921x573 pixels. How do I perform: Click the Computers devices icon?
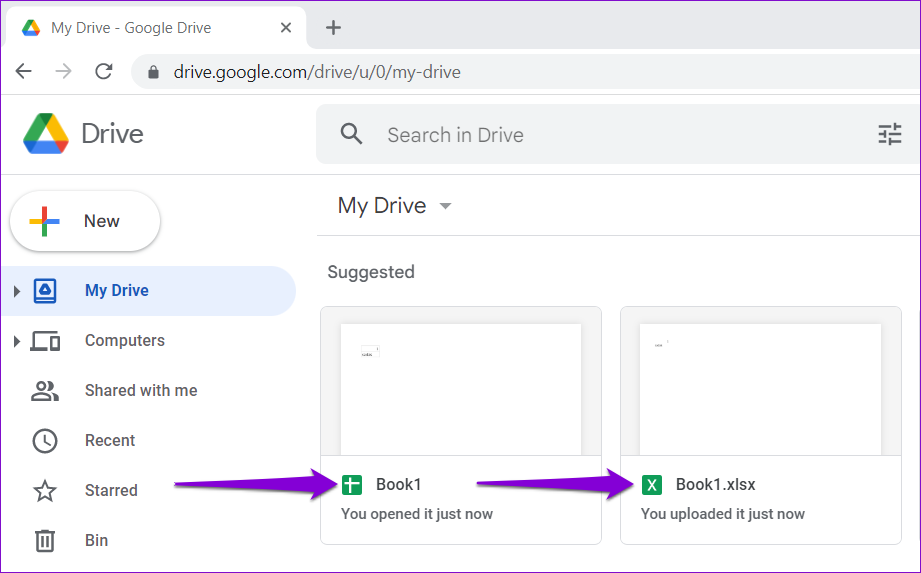click(x=45, y=341)
